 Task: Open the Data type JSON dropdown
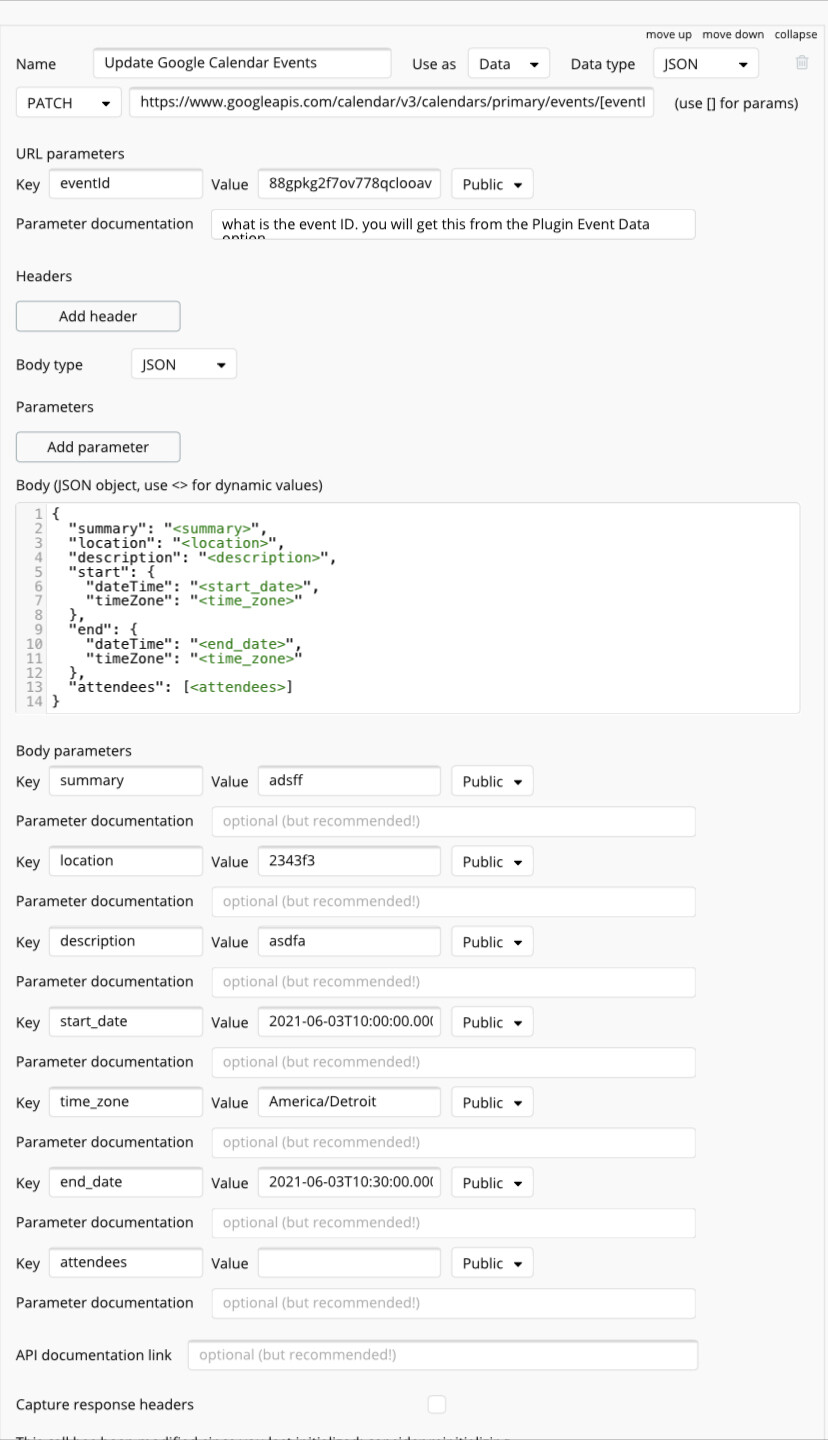point(705,64)
